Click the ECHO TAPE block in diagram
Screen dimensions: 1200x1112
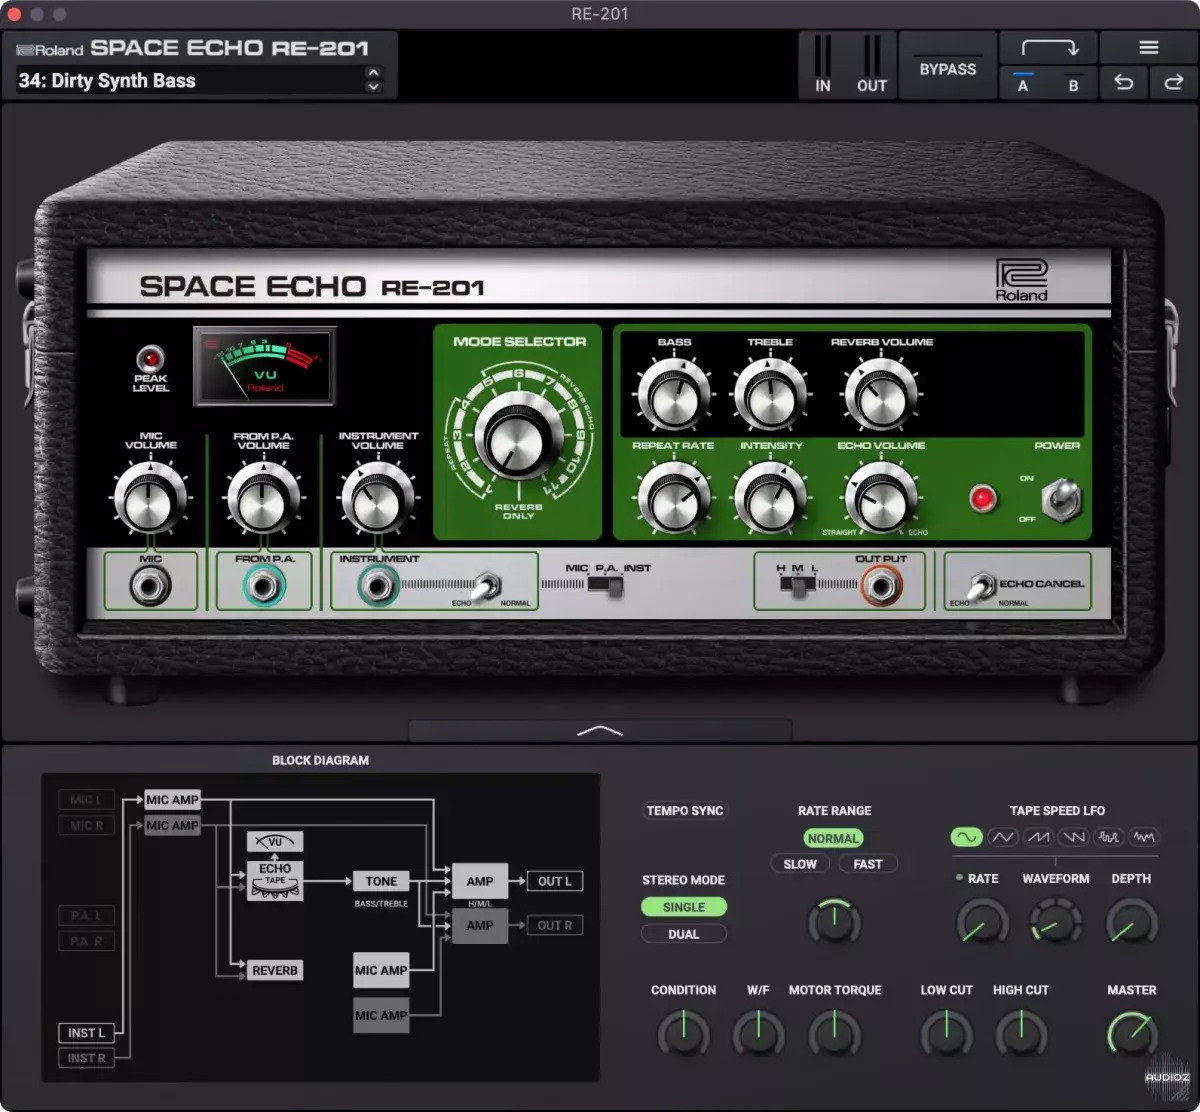[275, 880]
